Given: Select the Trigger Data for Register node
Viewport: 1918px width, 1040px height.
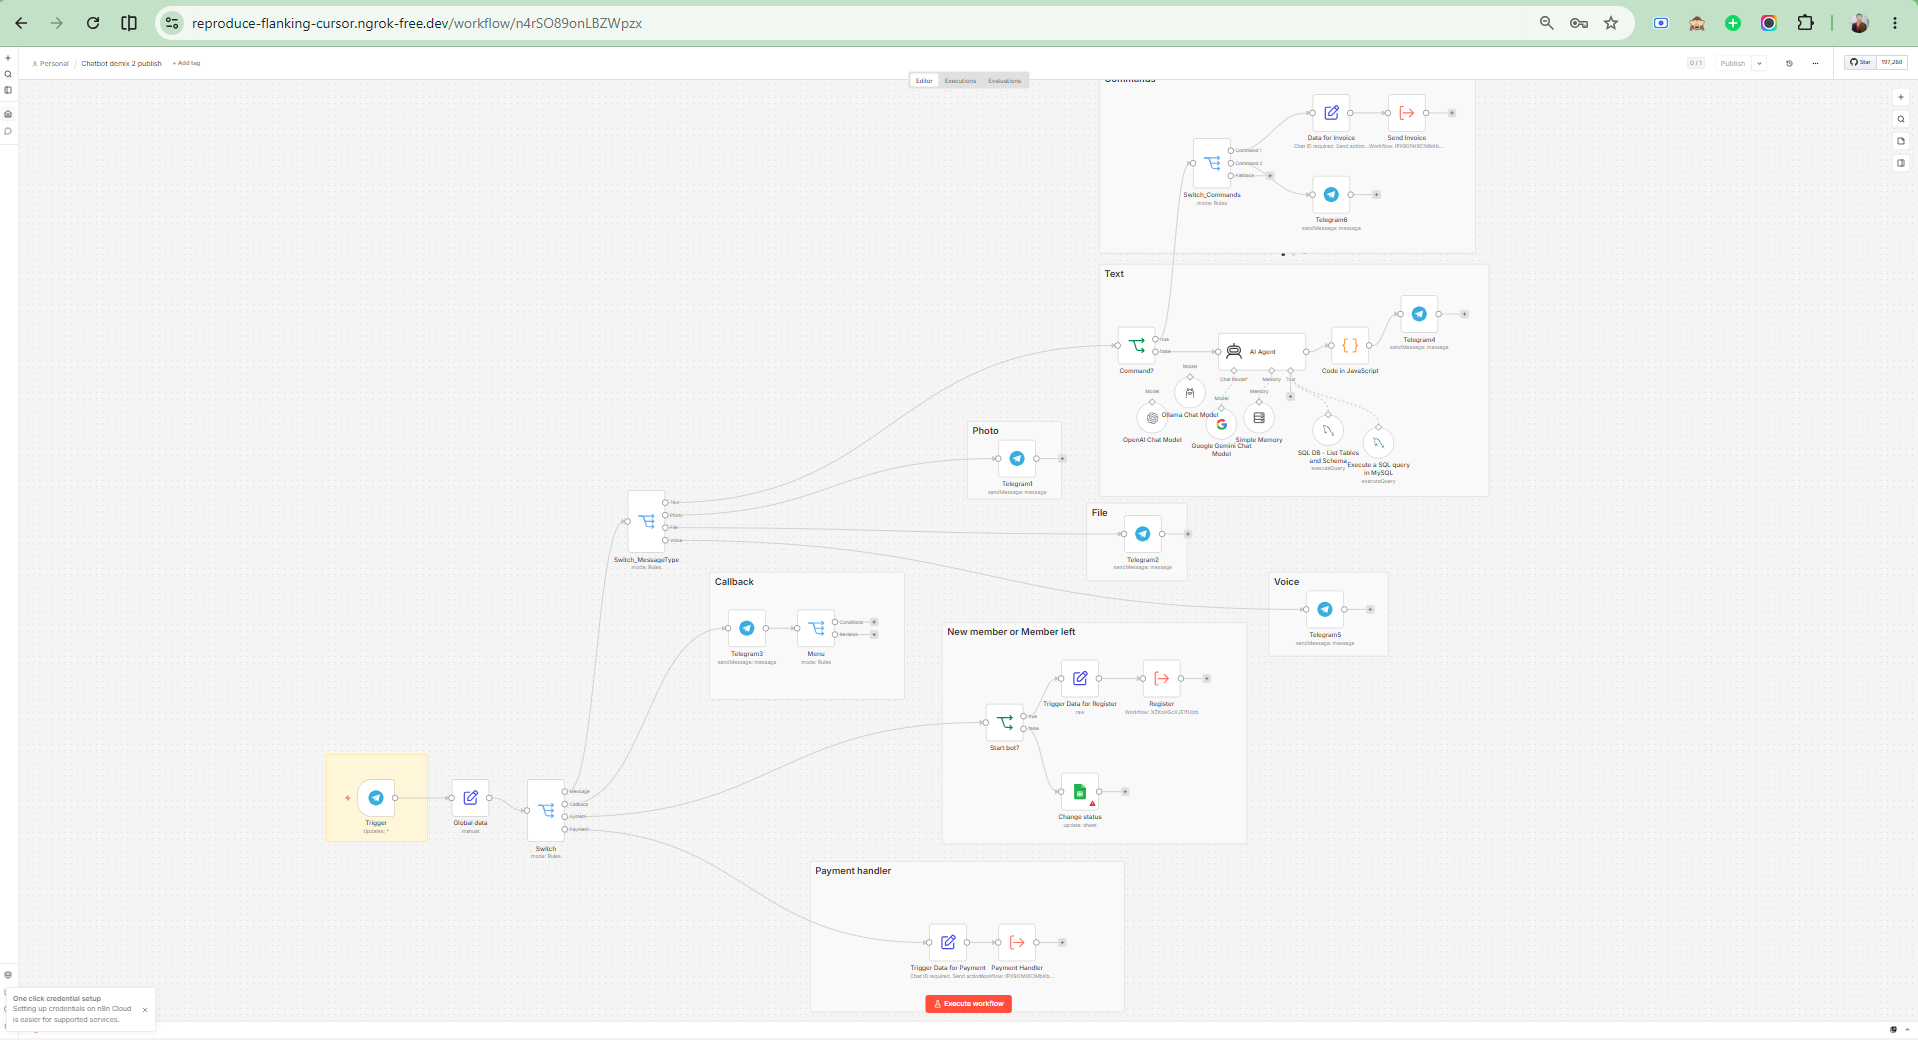Looking at the screenshot, I should point(1080,678).
